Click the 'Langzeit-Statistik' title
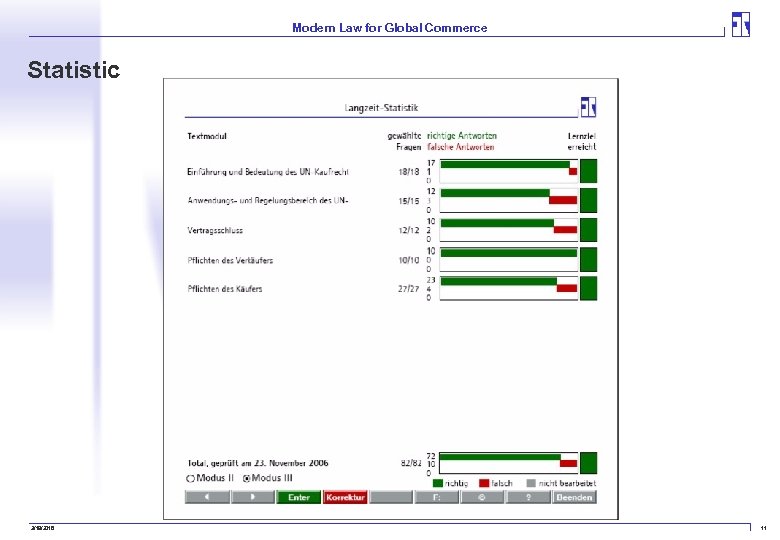Screen dimensions: 780x540 [x=381, y=107]
